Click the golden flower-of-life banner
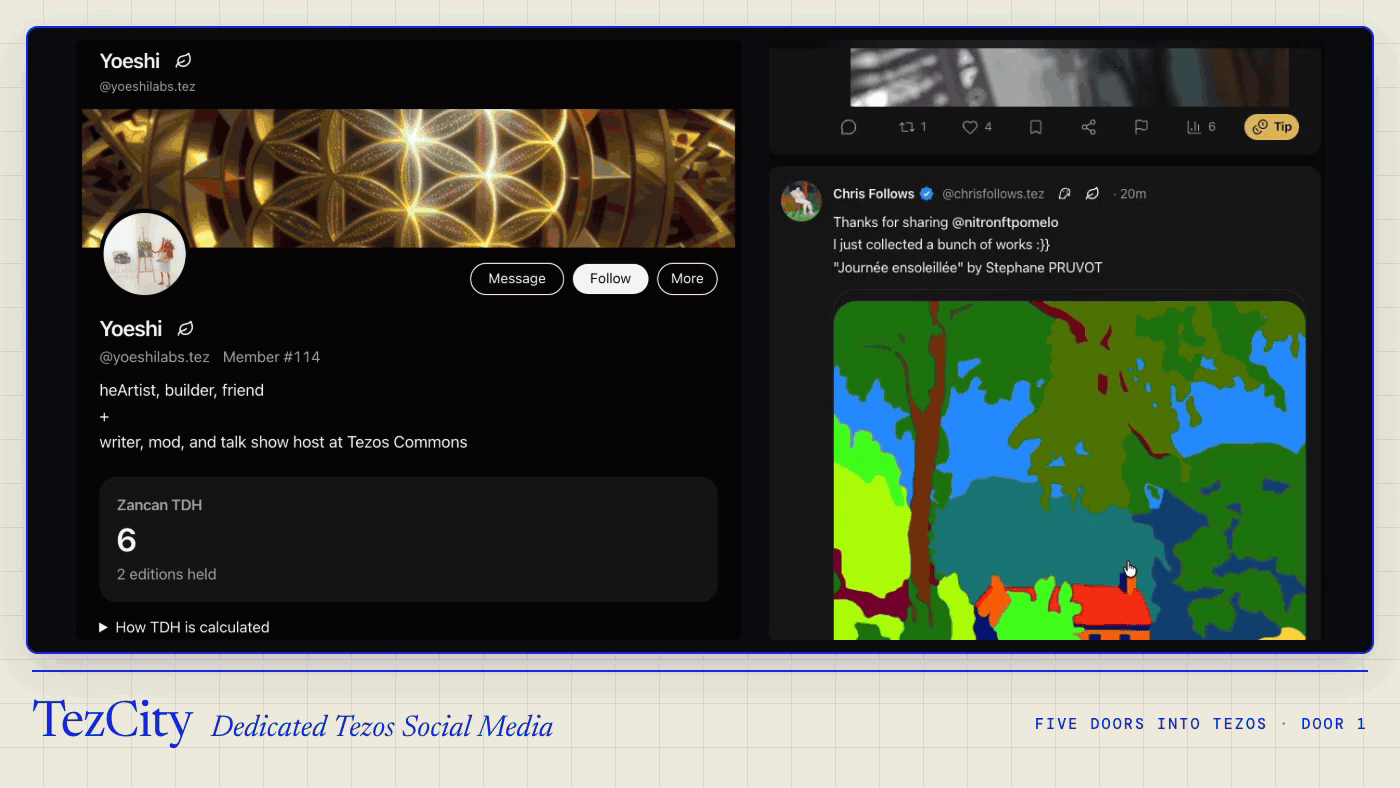Viewport: 1400px width, 788px height. pos(408,178)
